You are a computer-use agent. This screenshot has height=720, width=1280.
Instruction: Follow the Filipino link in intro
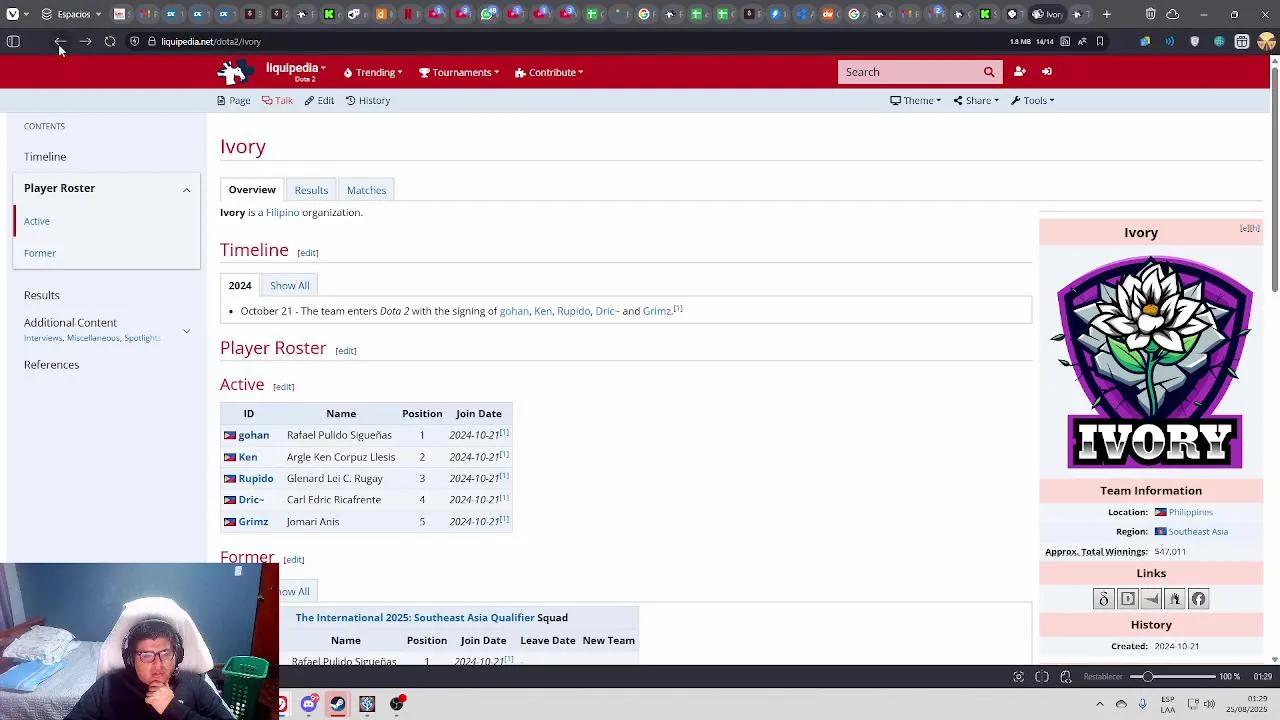[282, 212]
